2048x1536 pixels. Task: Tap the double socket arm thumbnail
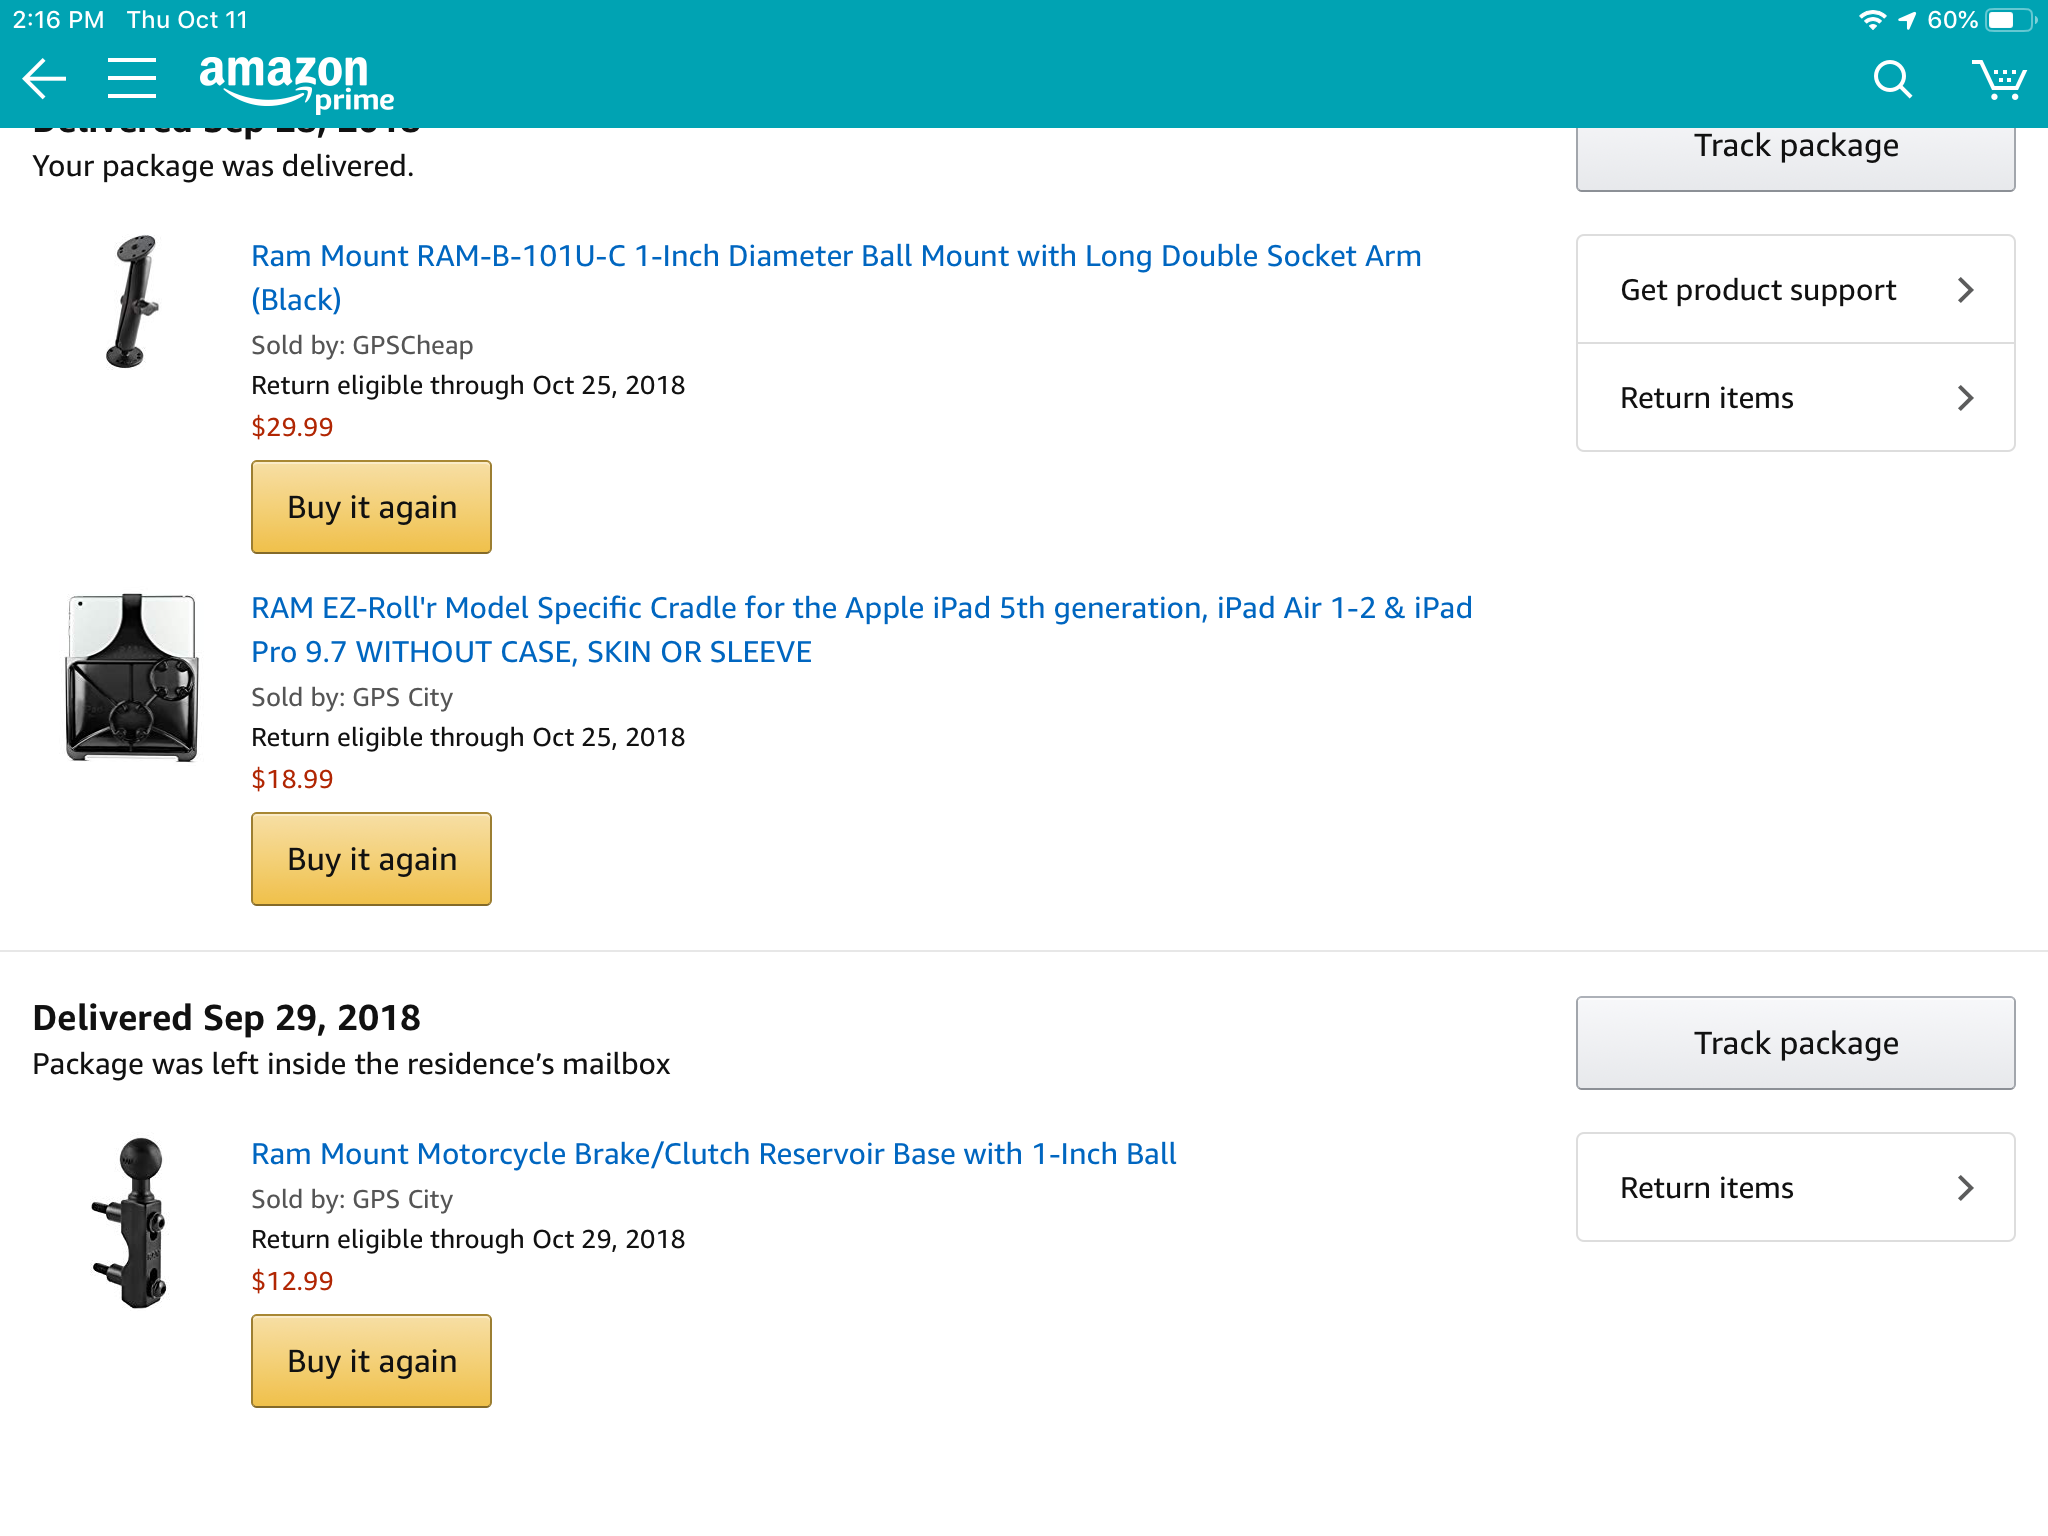pos(132,302)
